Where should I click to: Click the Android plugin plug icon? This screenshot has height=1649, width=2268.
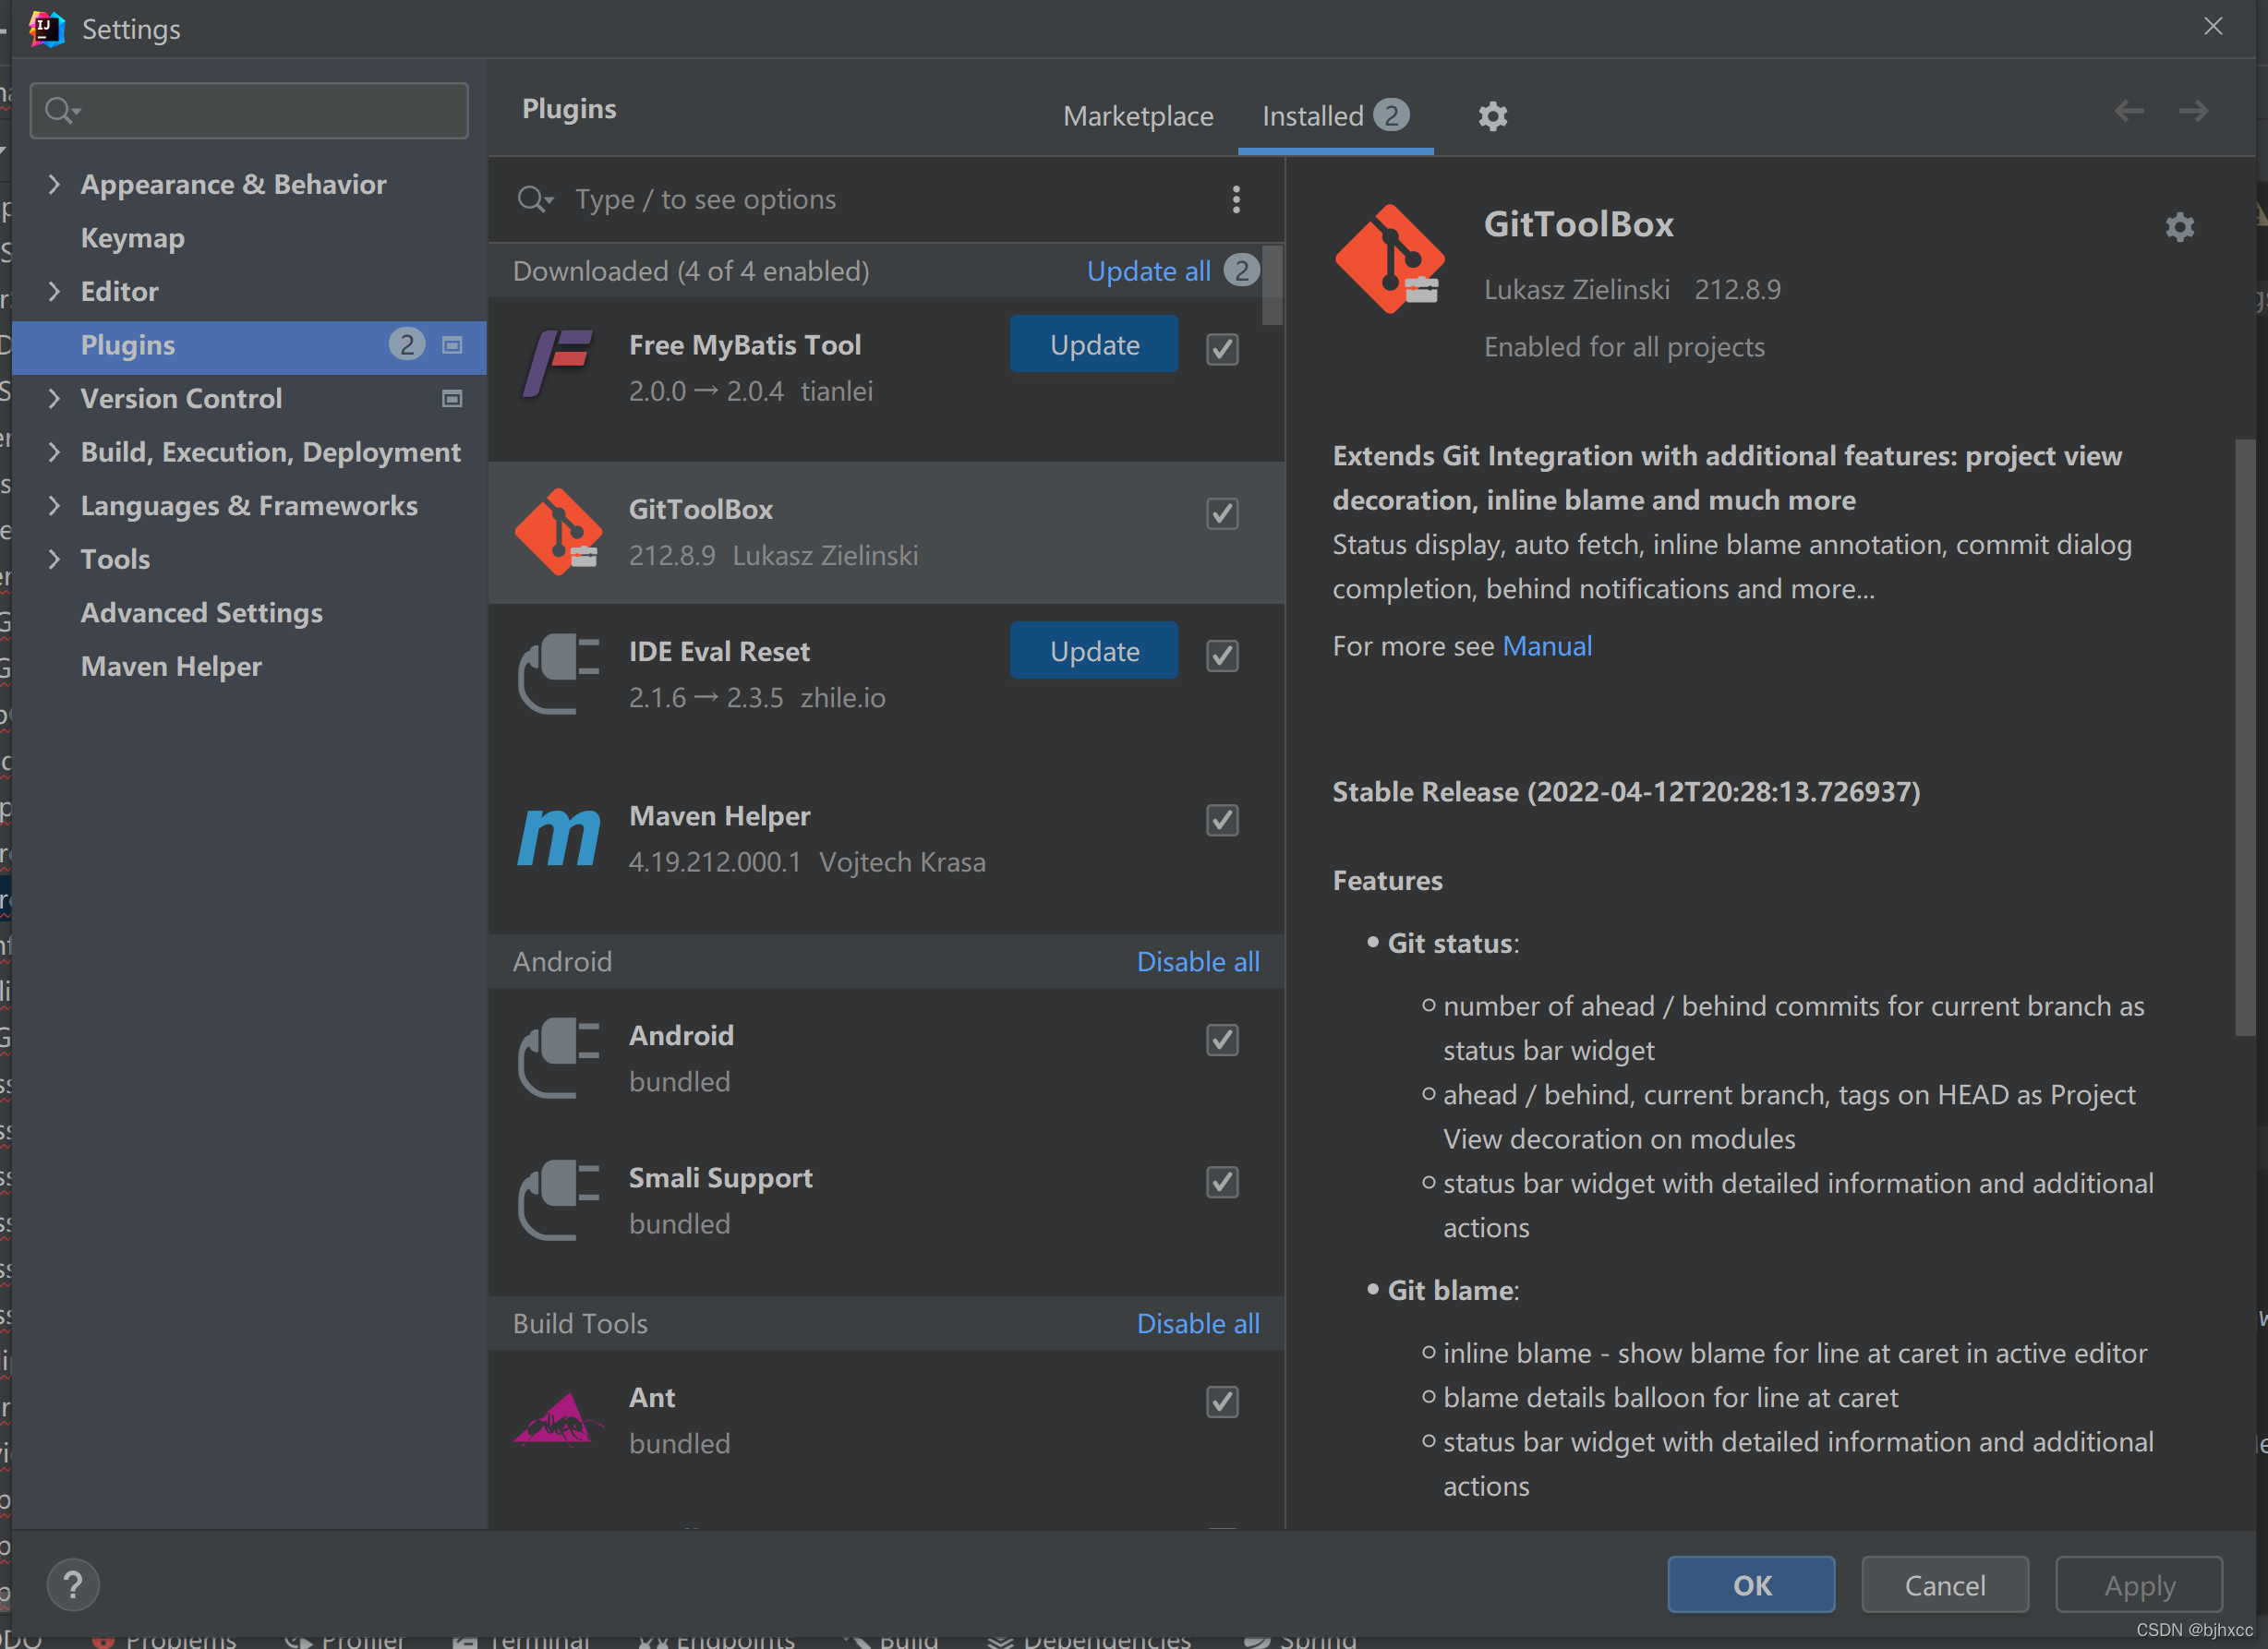coord(558,1057)
